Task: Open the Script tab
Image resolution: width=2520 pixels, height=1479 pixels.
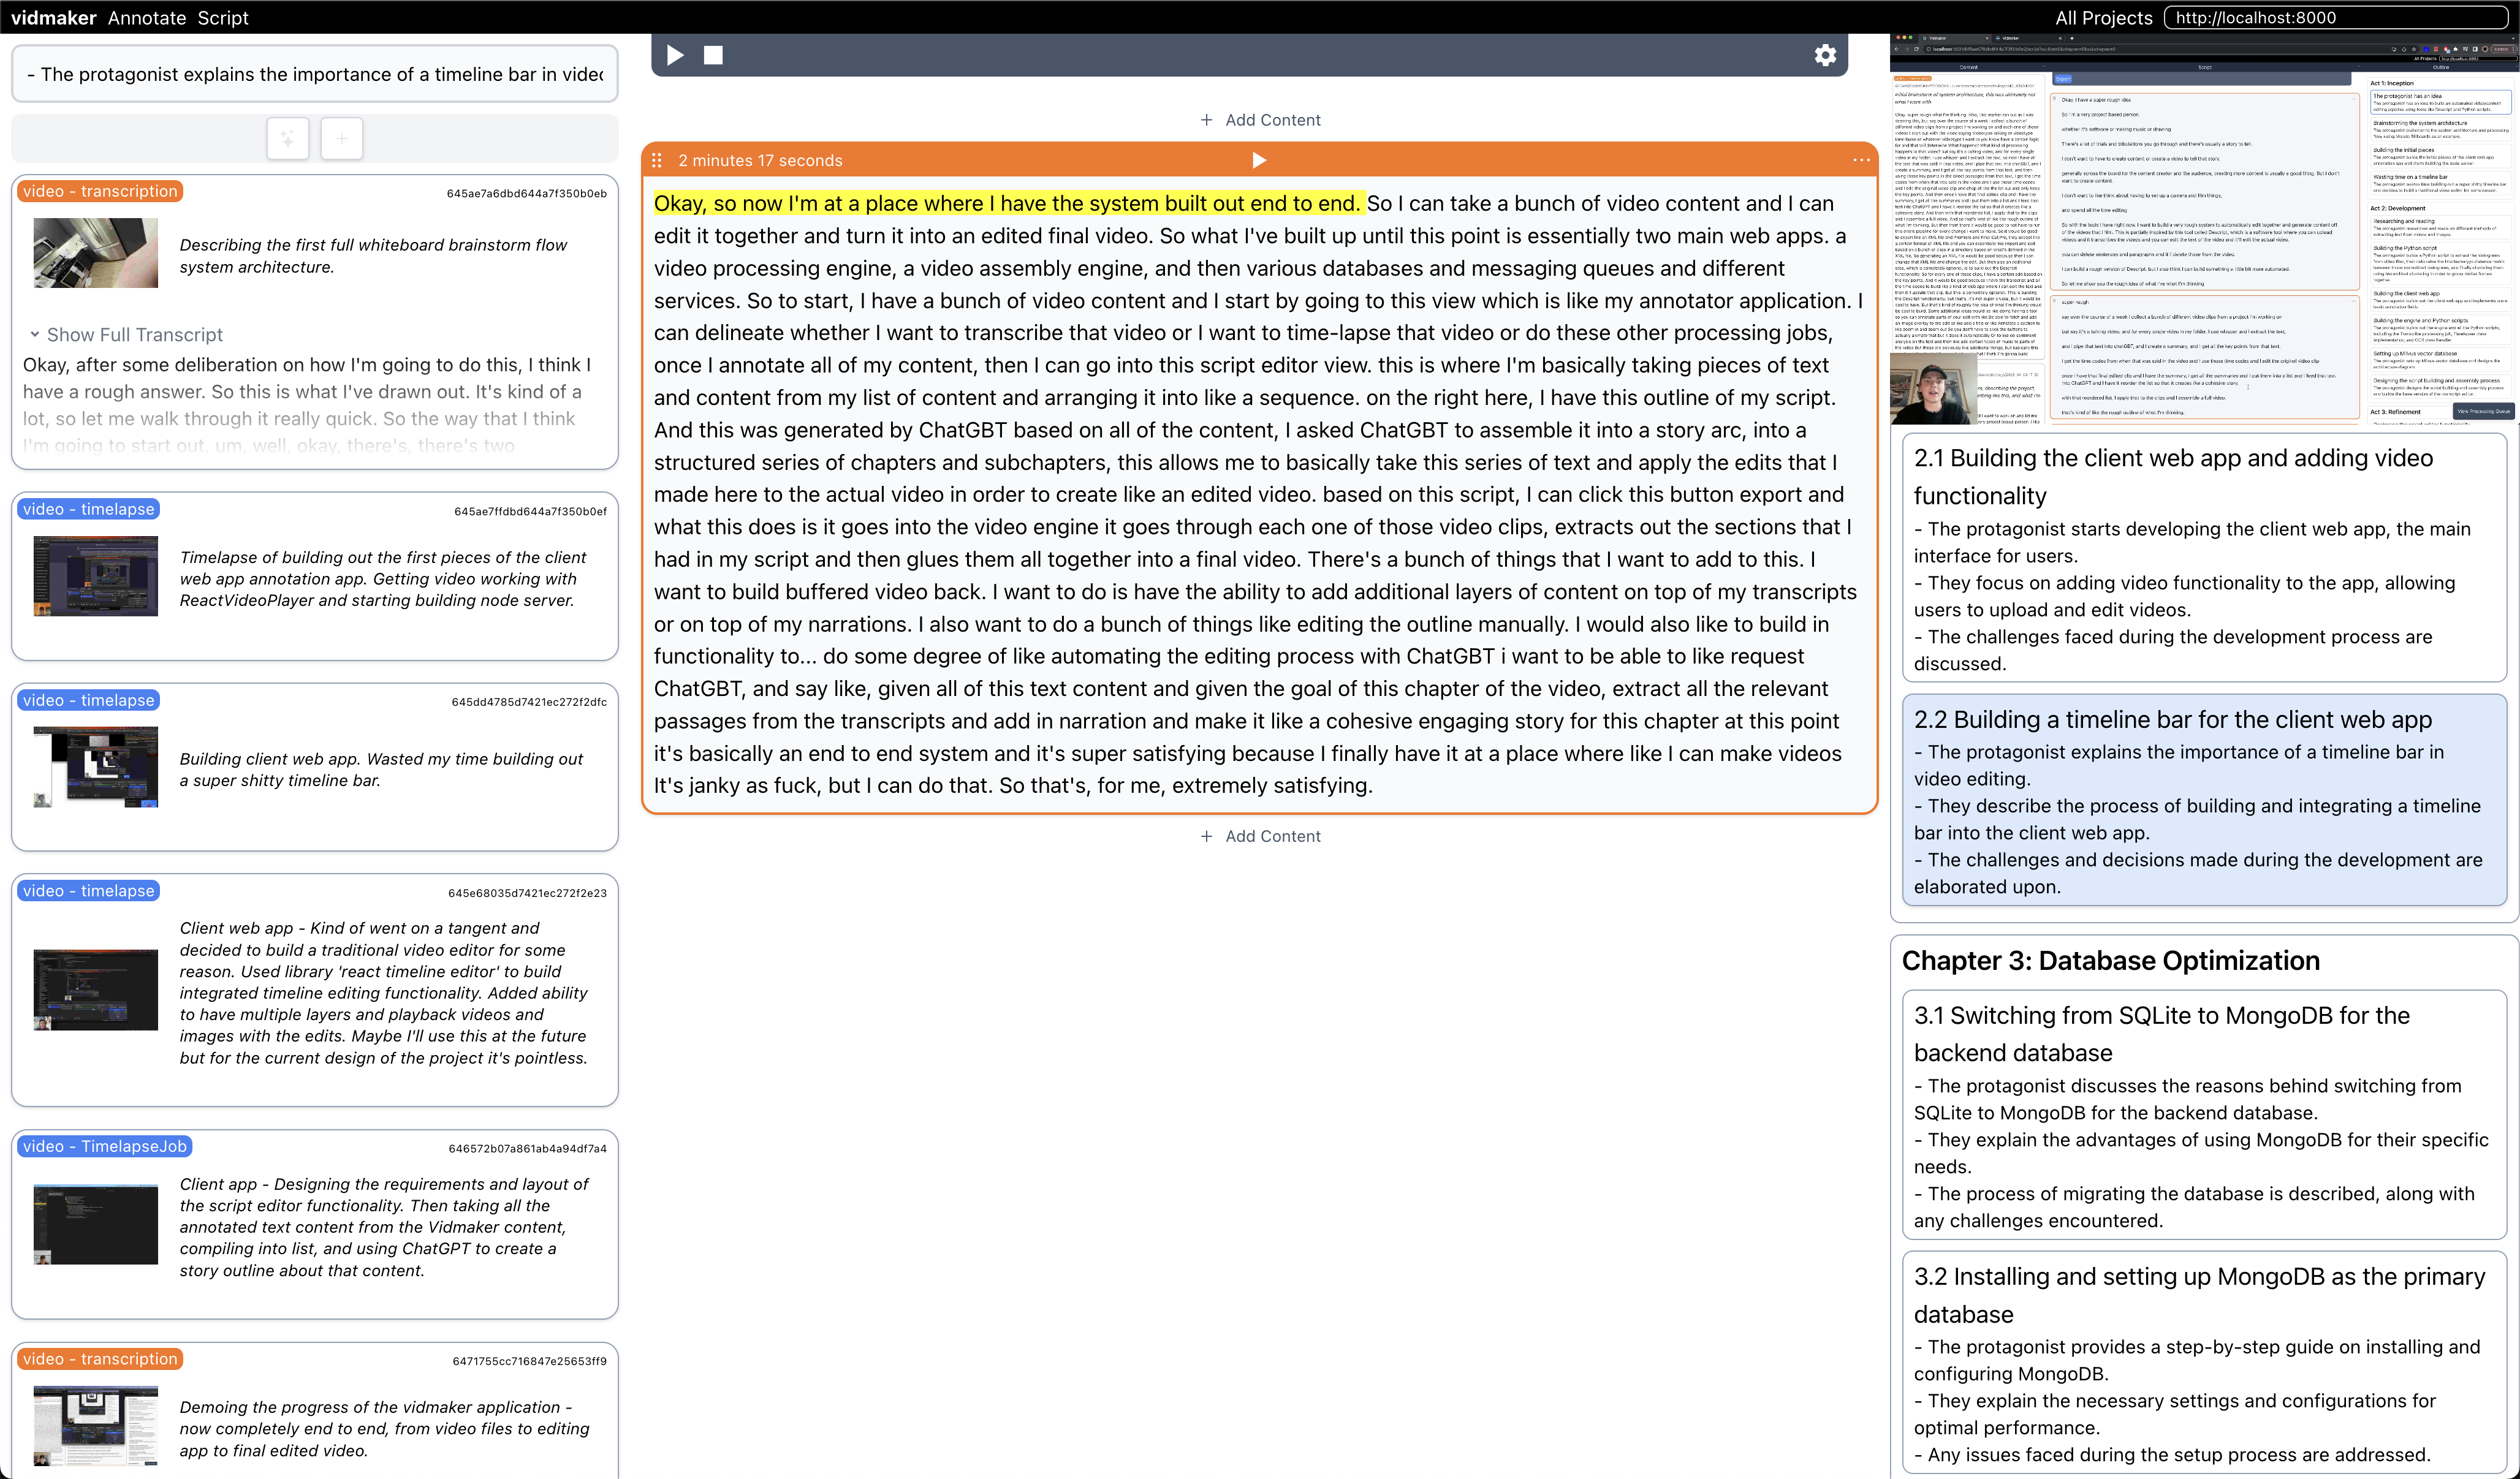Action: pyautogui.click(x=223, y=17)
